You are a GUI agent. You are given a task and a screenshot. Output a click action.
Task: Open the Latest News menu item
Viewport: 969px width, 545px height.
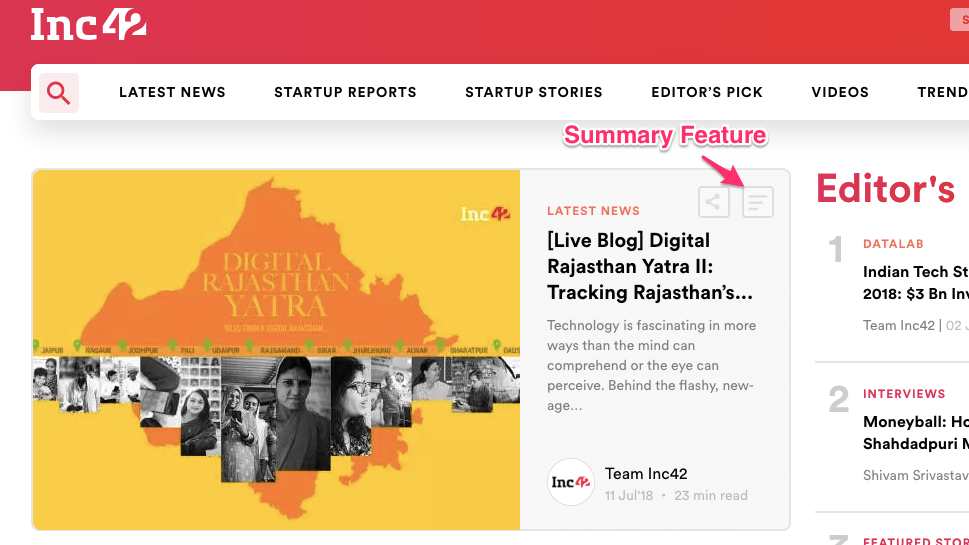coord(172,92)
